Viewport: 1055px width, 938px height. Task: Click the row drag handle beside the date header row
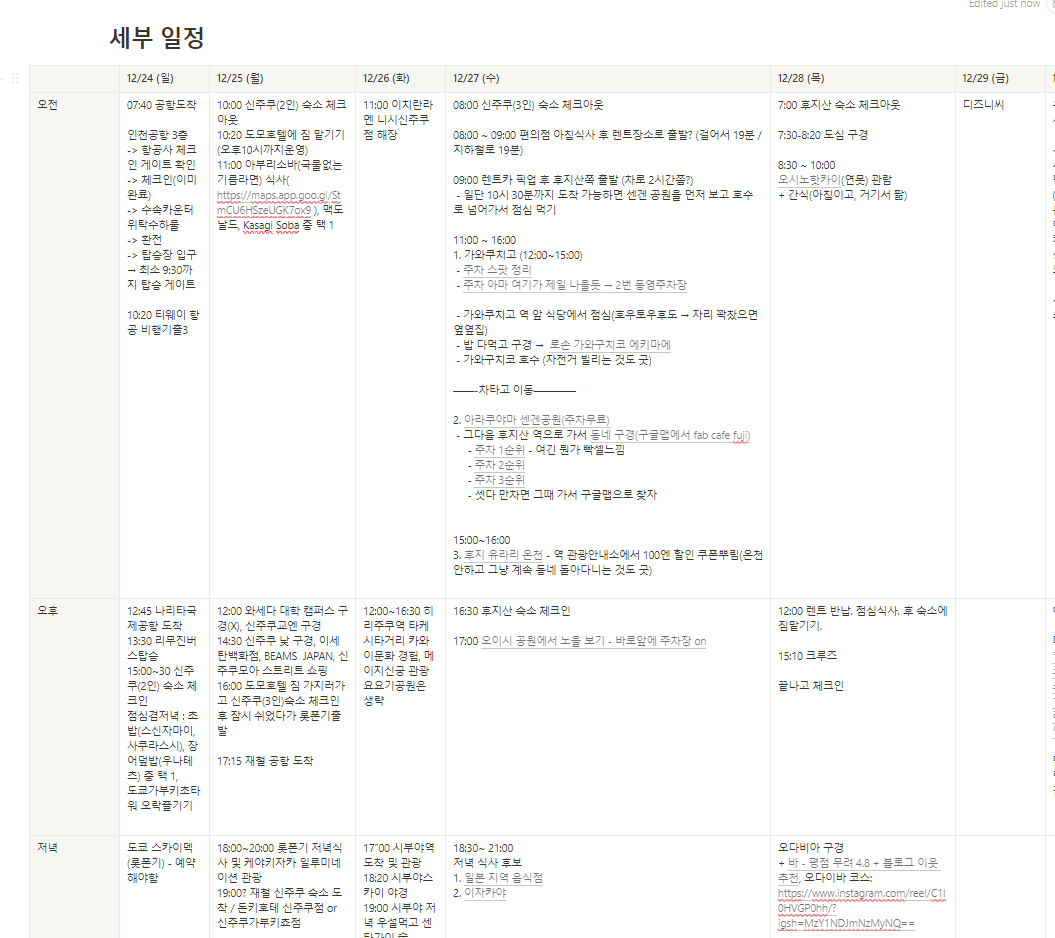tap(15, 78)
